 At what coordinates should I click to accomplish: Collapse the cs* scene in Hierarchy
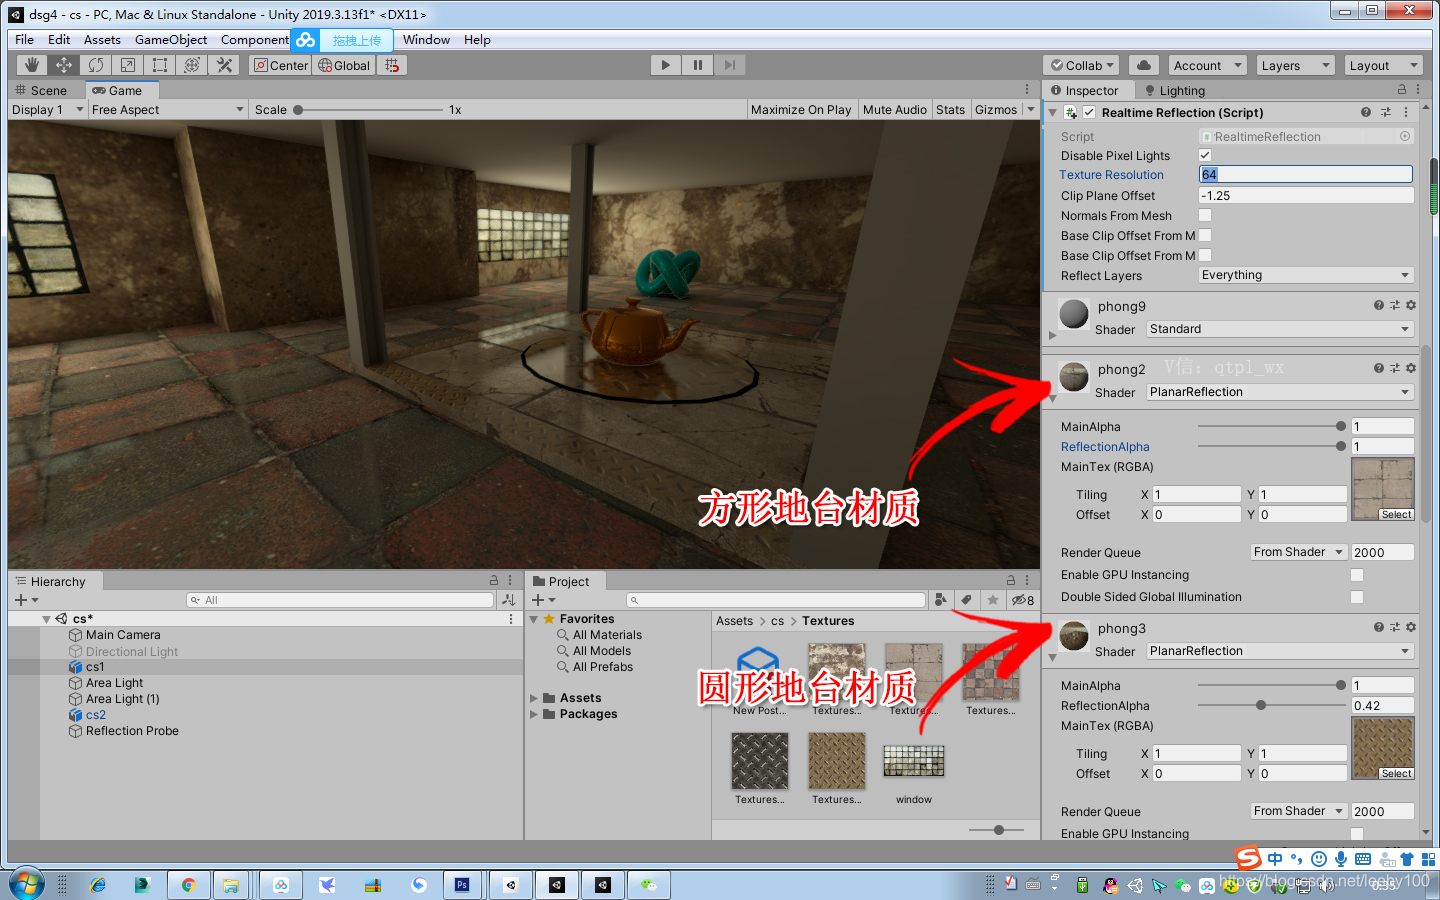pyautogui.click(x=46, y=619)
